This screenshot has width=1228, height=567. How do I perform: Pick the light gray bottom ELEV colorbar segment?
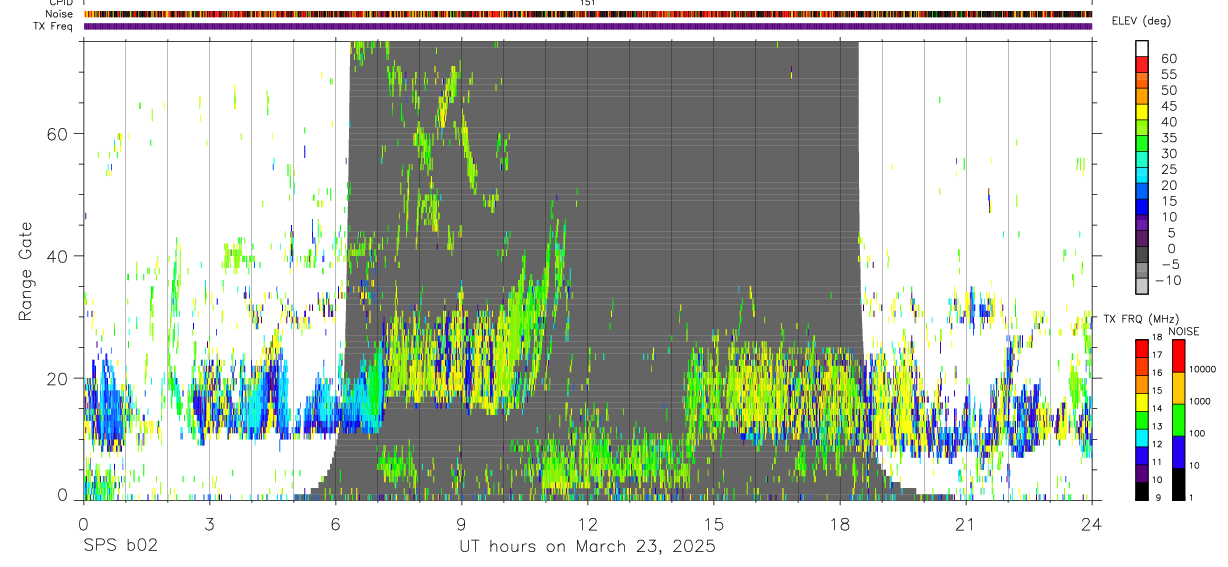tap(1142, 288)
